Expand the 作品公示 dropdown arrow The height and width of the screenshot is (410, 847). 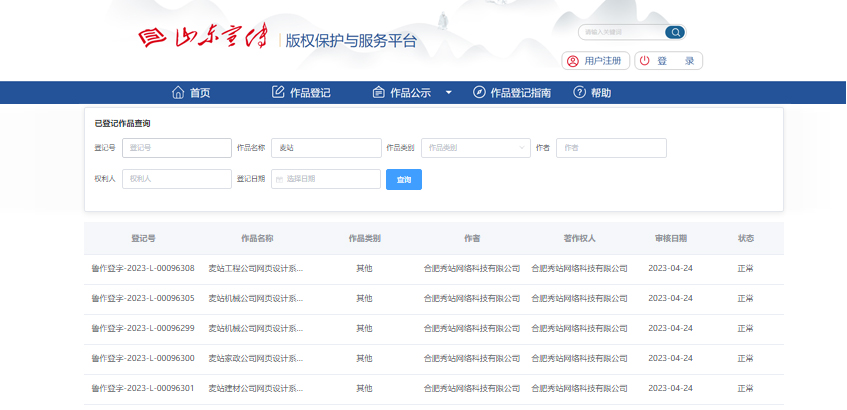(x=449, y=93)
